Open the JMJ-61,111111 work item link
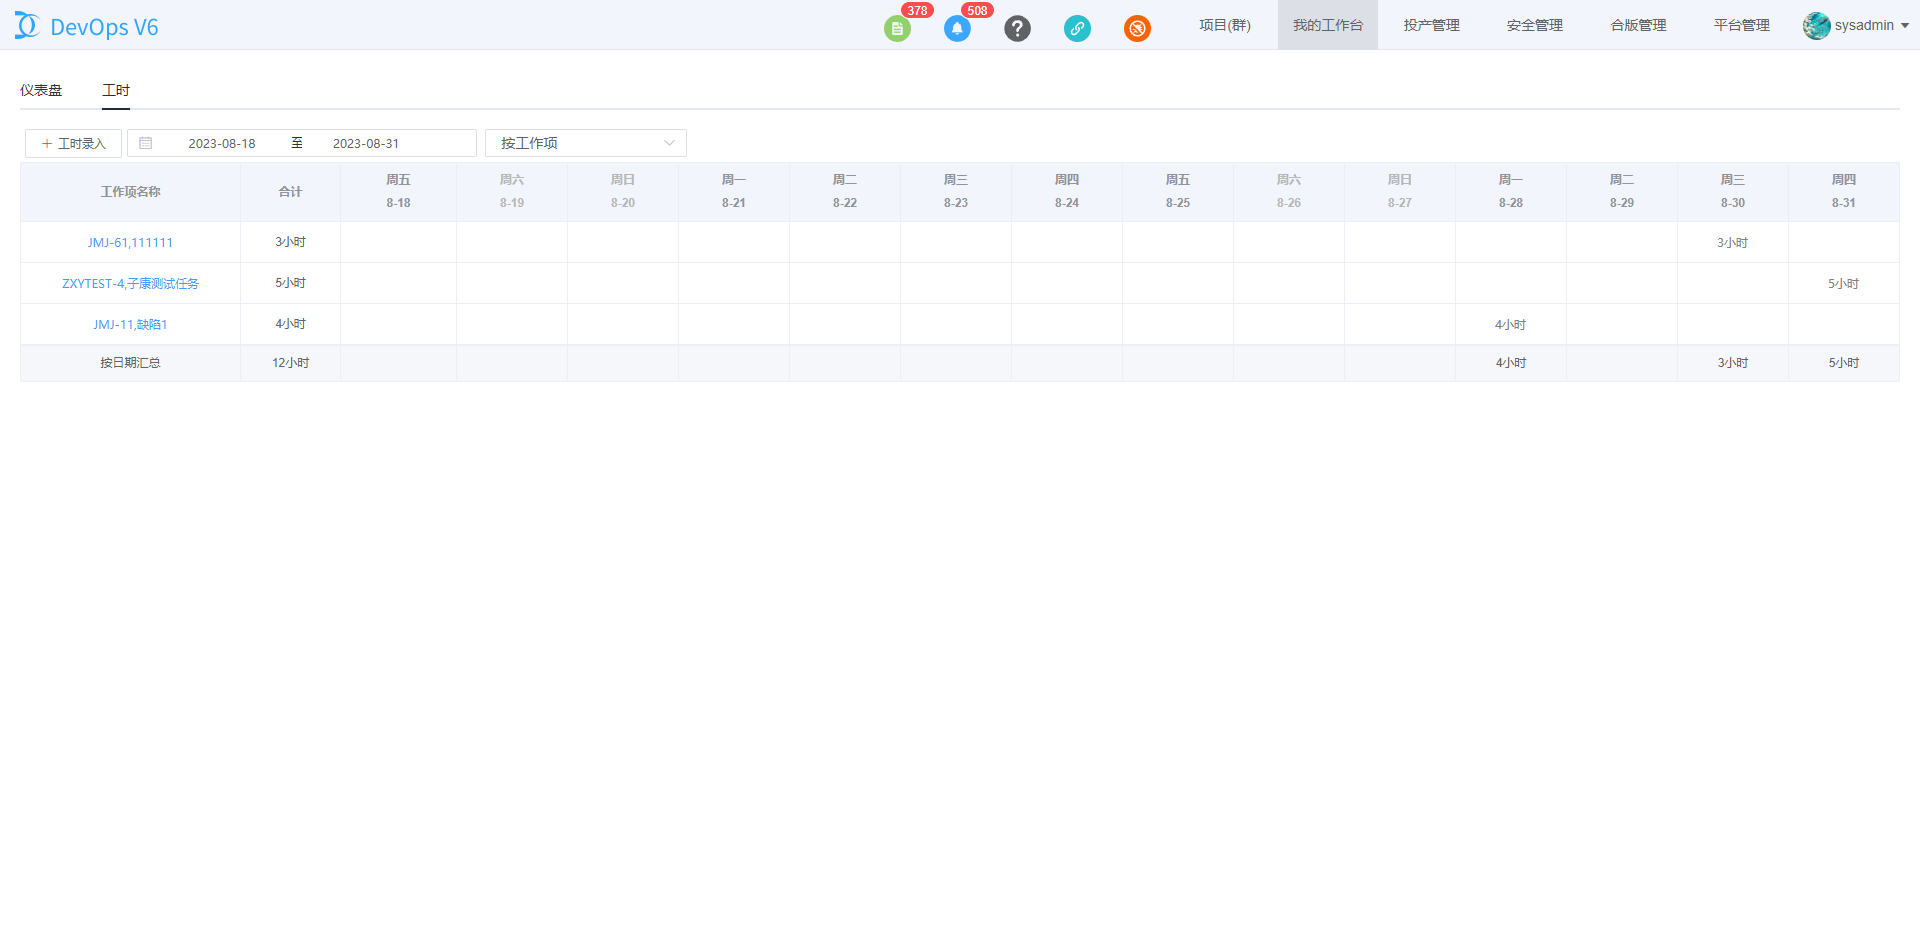The image size is (1920, 931). [x=130, y=242]
